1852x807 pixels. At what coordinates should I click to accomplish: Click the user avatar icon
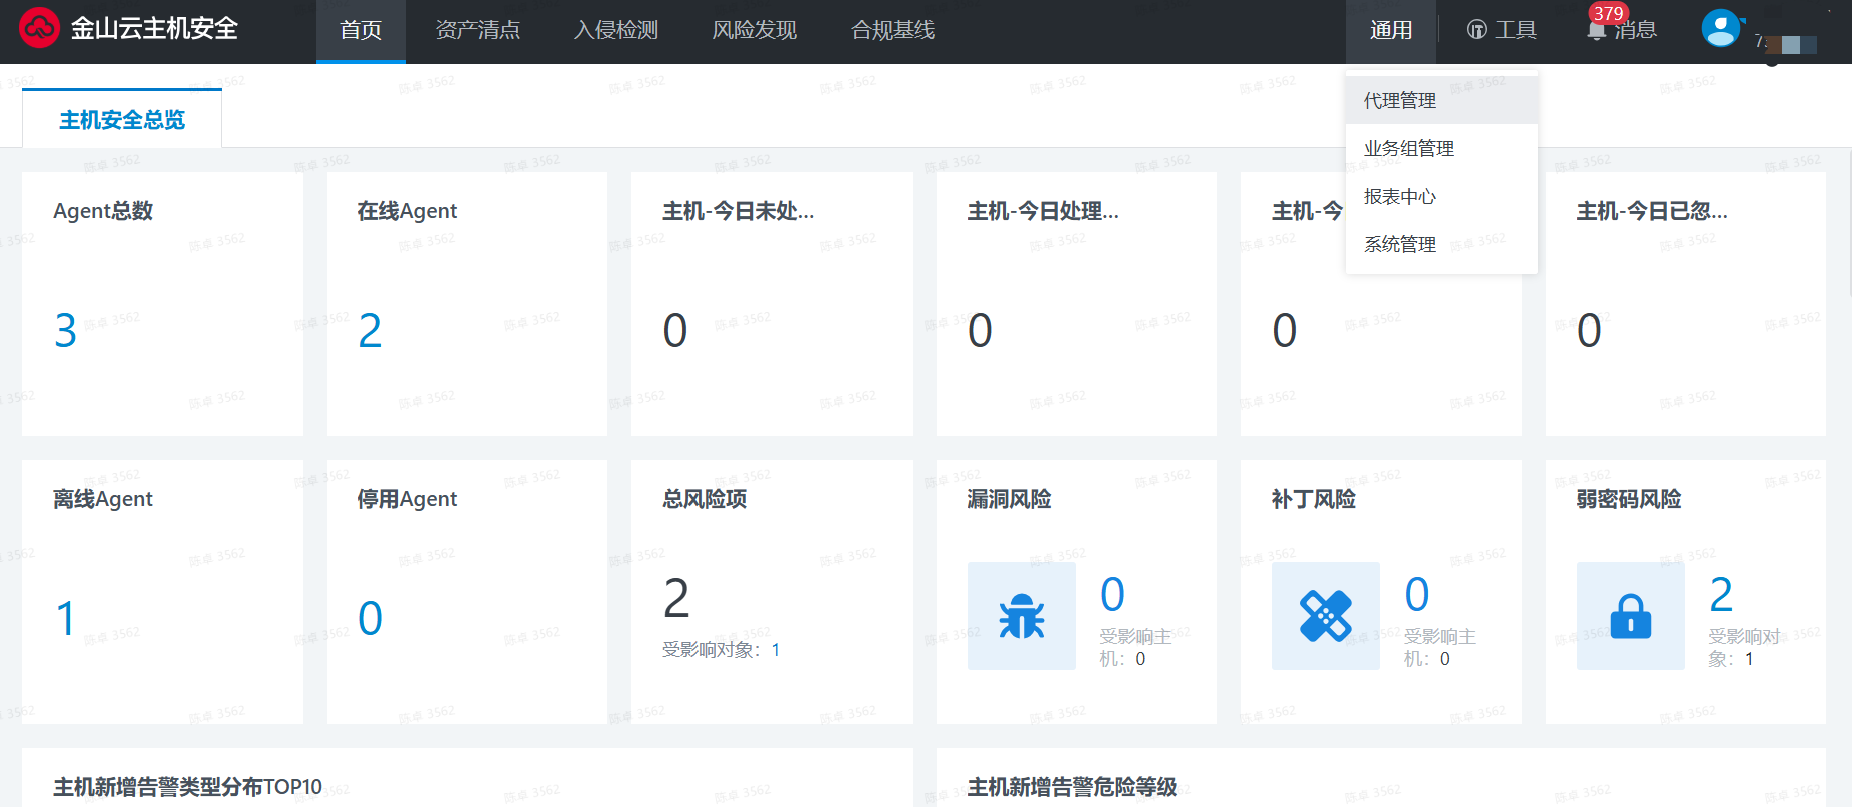1721,28
